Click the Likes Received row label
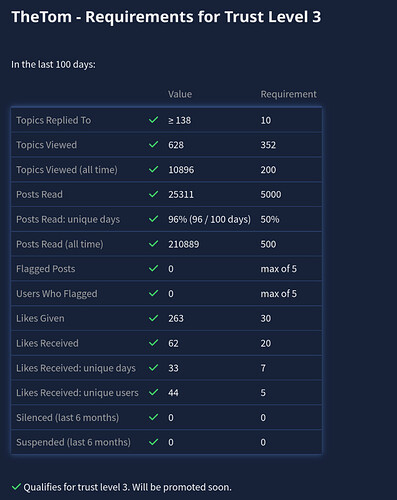Screen dimensions: 397x500 pos(47,343)
